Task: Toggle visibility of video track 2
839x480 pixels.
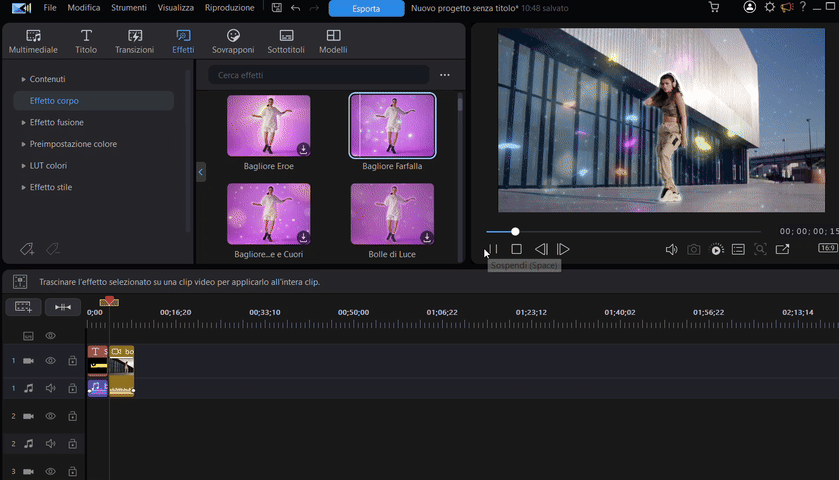Action: pos(50,416)
